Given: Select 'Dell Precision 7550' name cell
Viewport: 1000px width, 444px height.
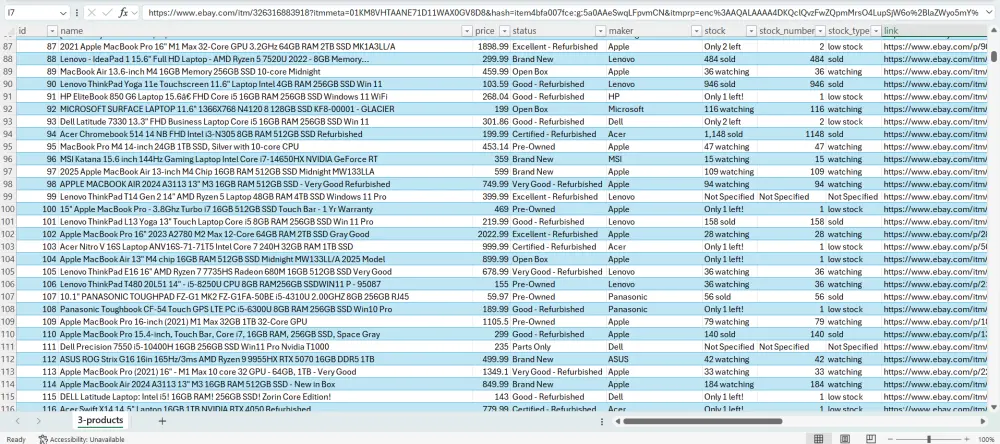Looking at the screenshot, I should 265,346.
